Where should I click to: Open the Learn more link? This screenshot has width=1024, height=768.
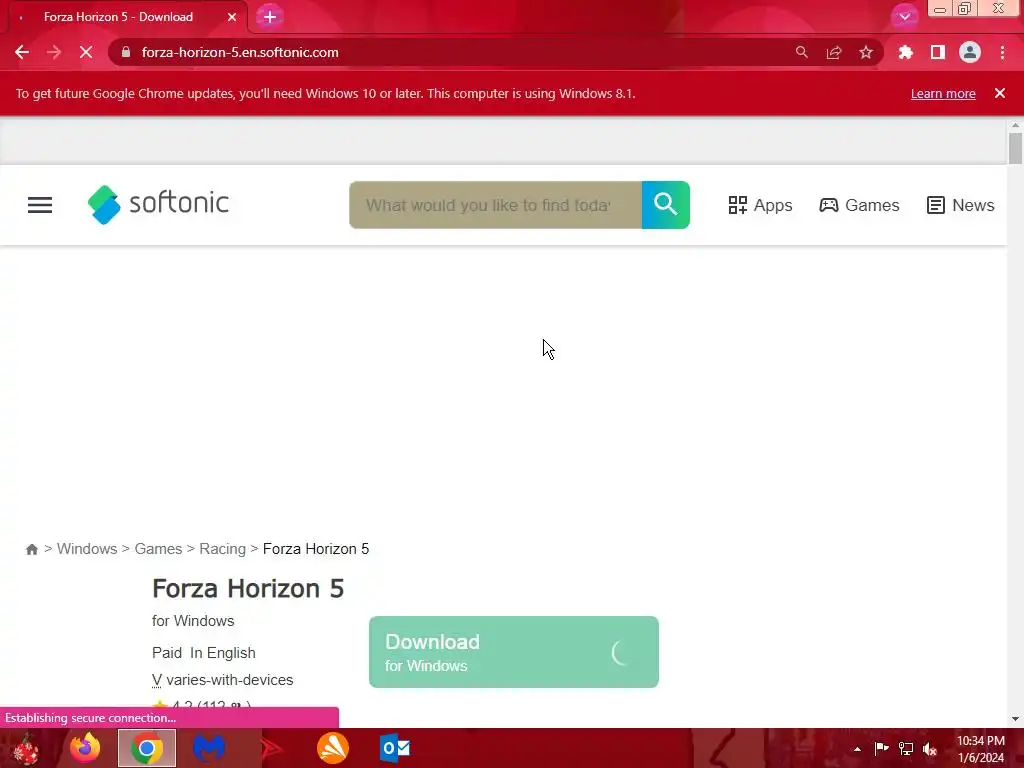(x=943, y=93)
